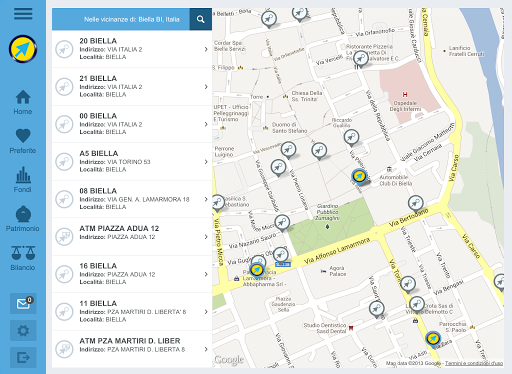This screenshot has width=512, height=374.
Task: Select the 08 BIELLA list entry
Action: (132, 199)
